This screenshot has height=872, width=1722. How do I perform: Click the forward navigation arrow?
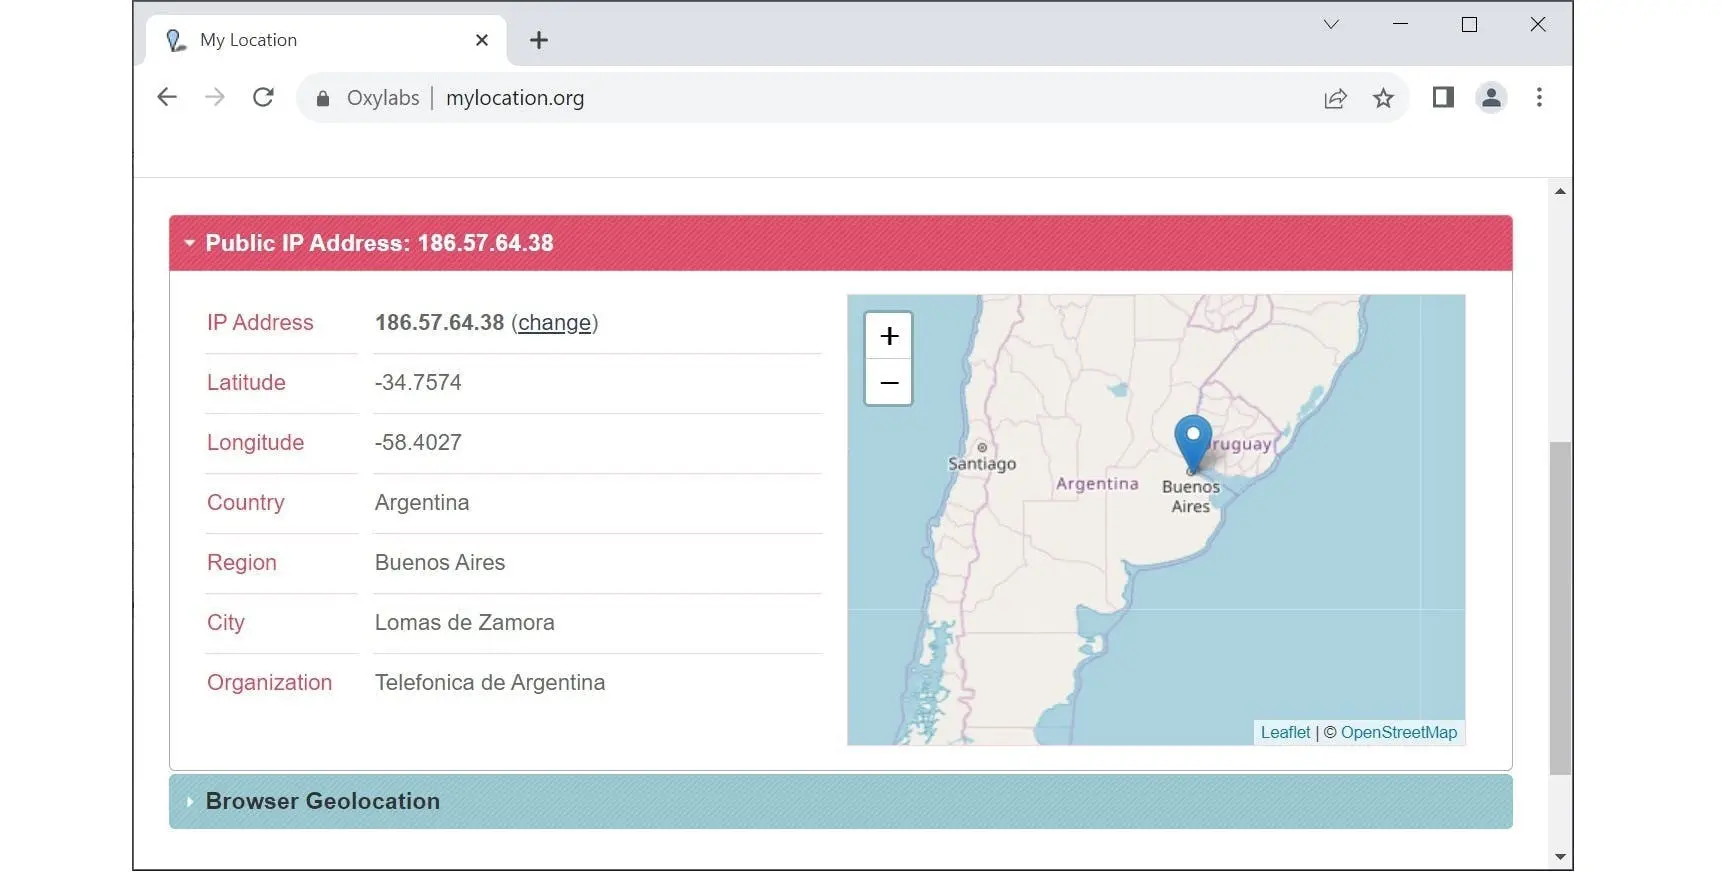215,97
